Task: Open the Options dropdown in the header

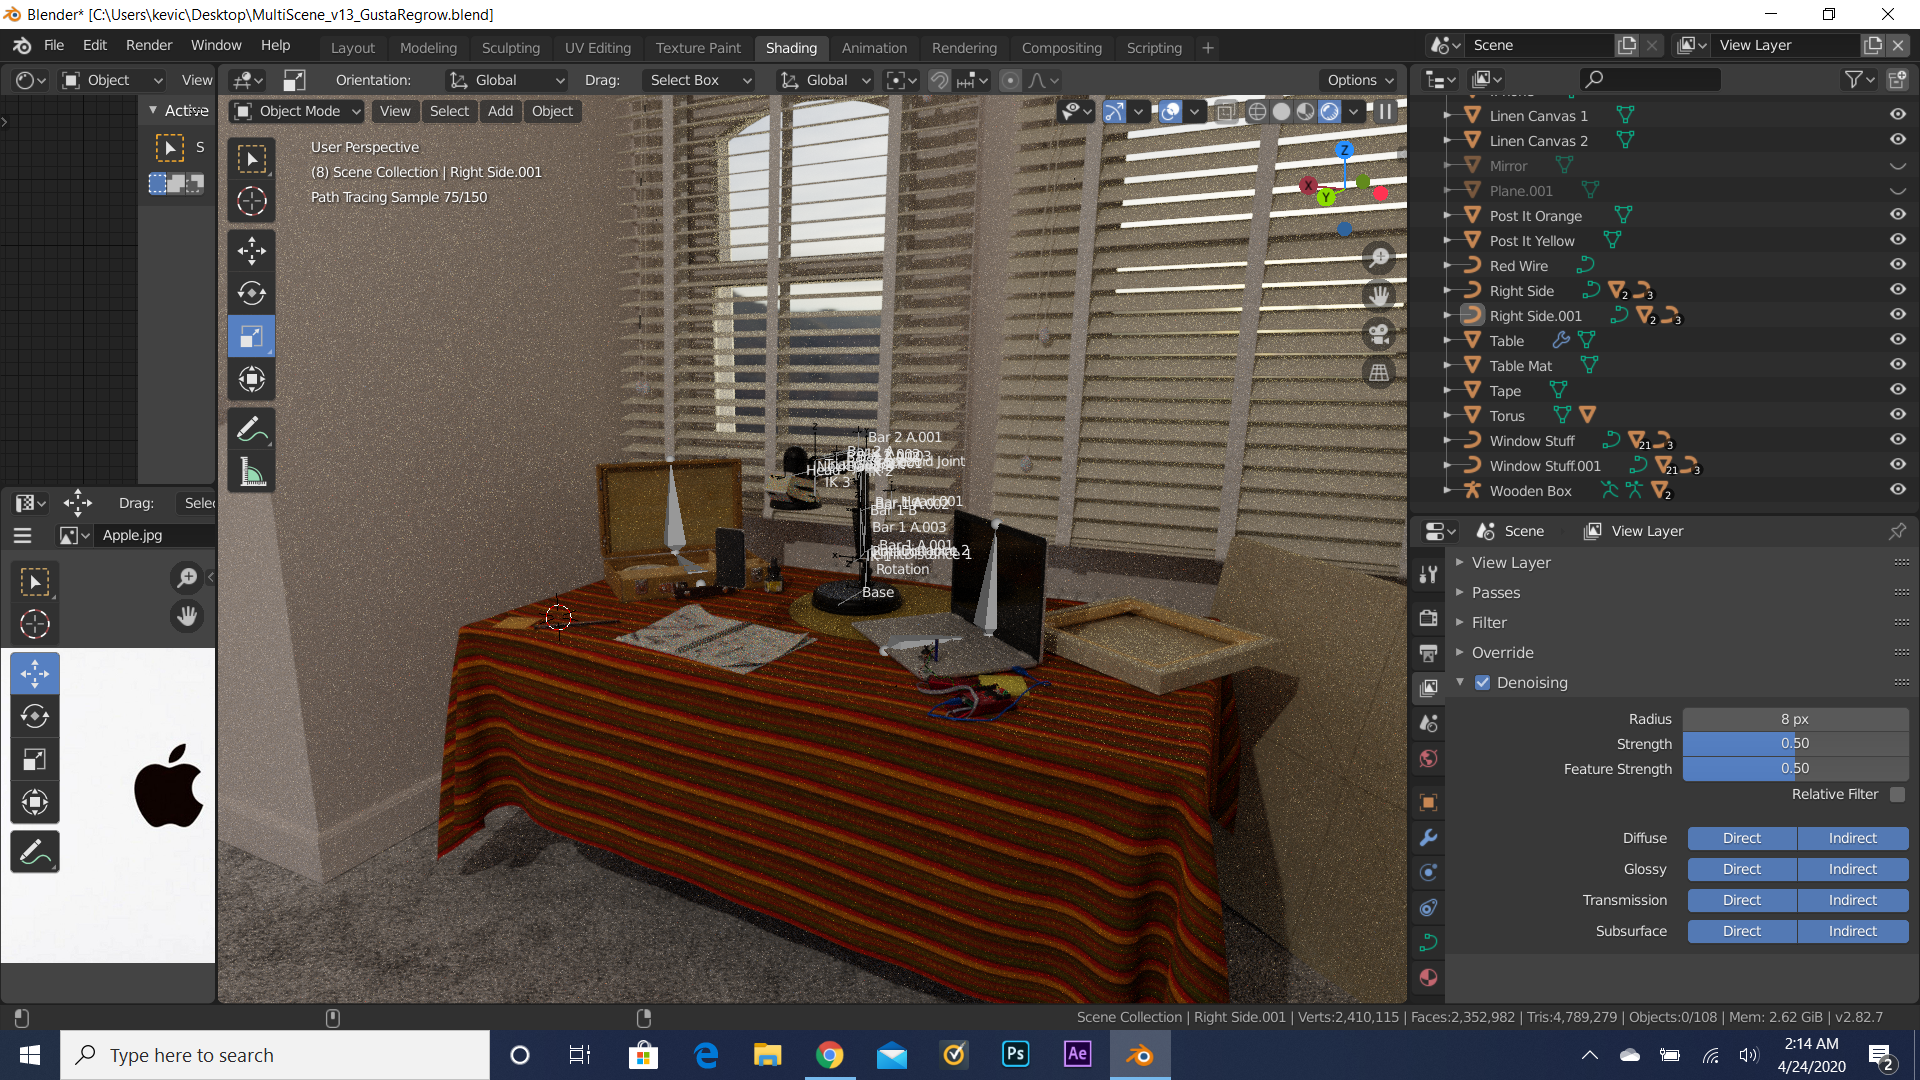Action: [1360, 80]
